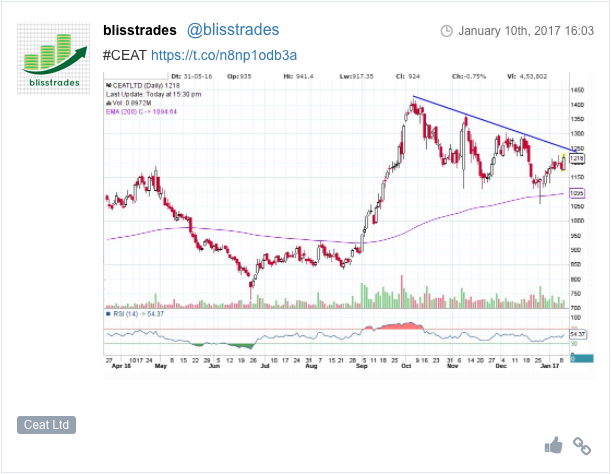Click the Last Update: Today at 15:30 pm text
This screenshot has width=611, height=474.
tap(154, 94)
